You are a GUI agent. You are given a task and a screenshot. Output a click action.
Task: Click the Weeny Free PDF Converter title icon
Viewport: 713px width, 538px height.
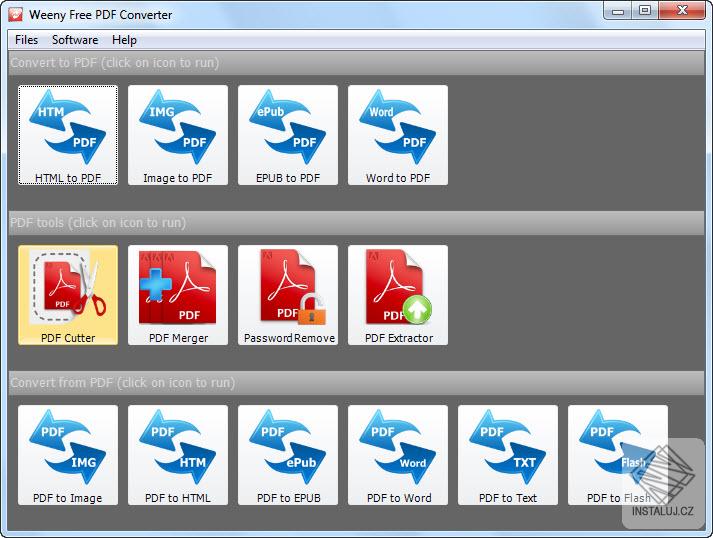(x=15, y=15)
